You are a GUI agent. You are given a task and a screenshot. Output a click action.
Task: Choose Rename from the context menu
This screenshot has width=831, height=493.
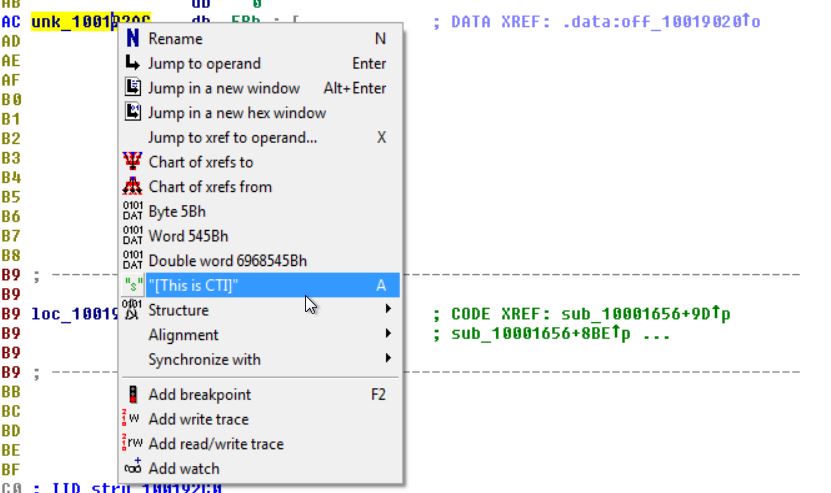coord(261,38)
